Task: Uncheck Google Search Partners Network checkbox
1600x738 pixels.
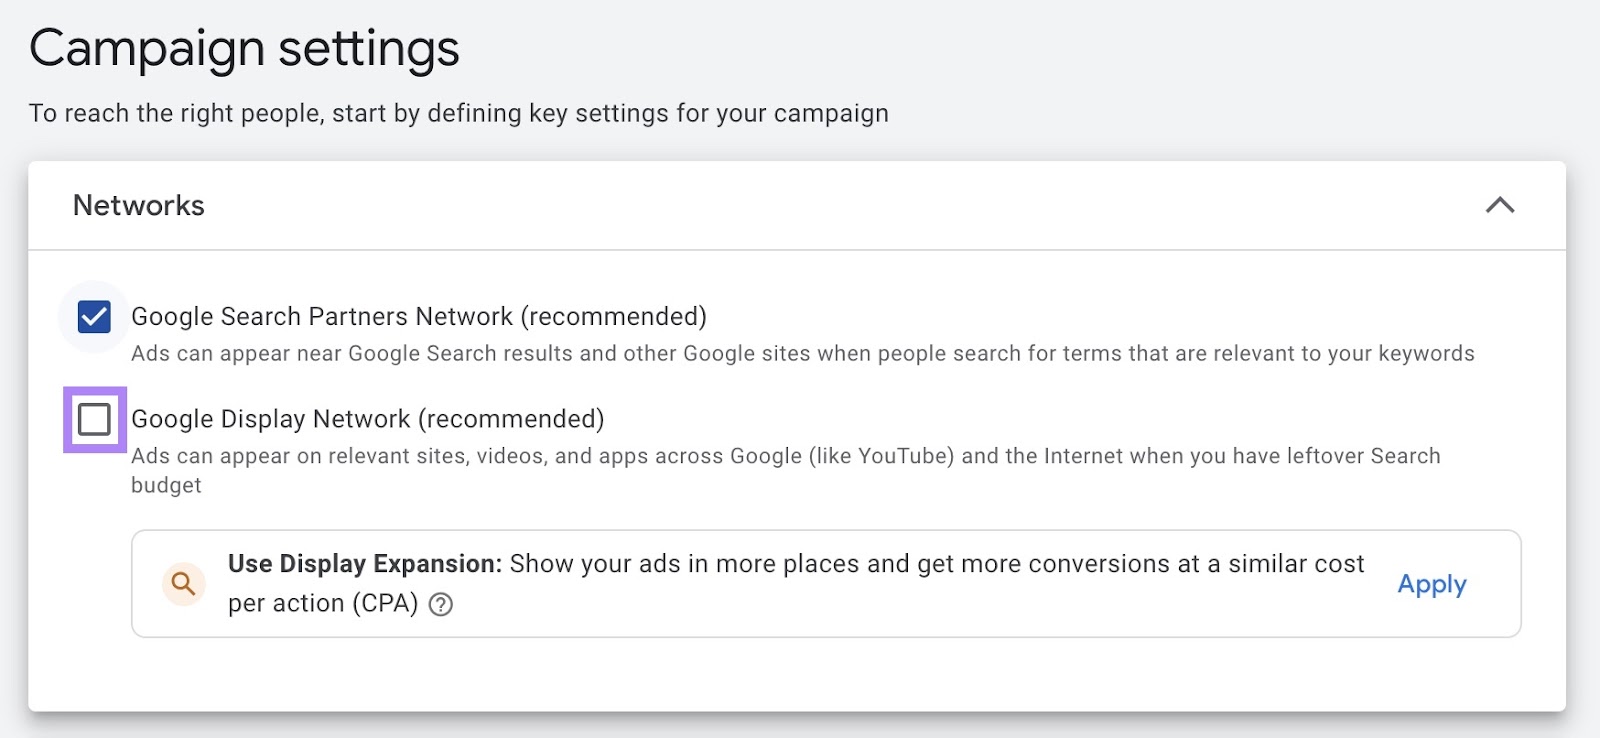Action: click(x=94, y=317)
